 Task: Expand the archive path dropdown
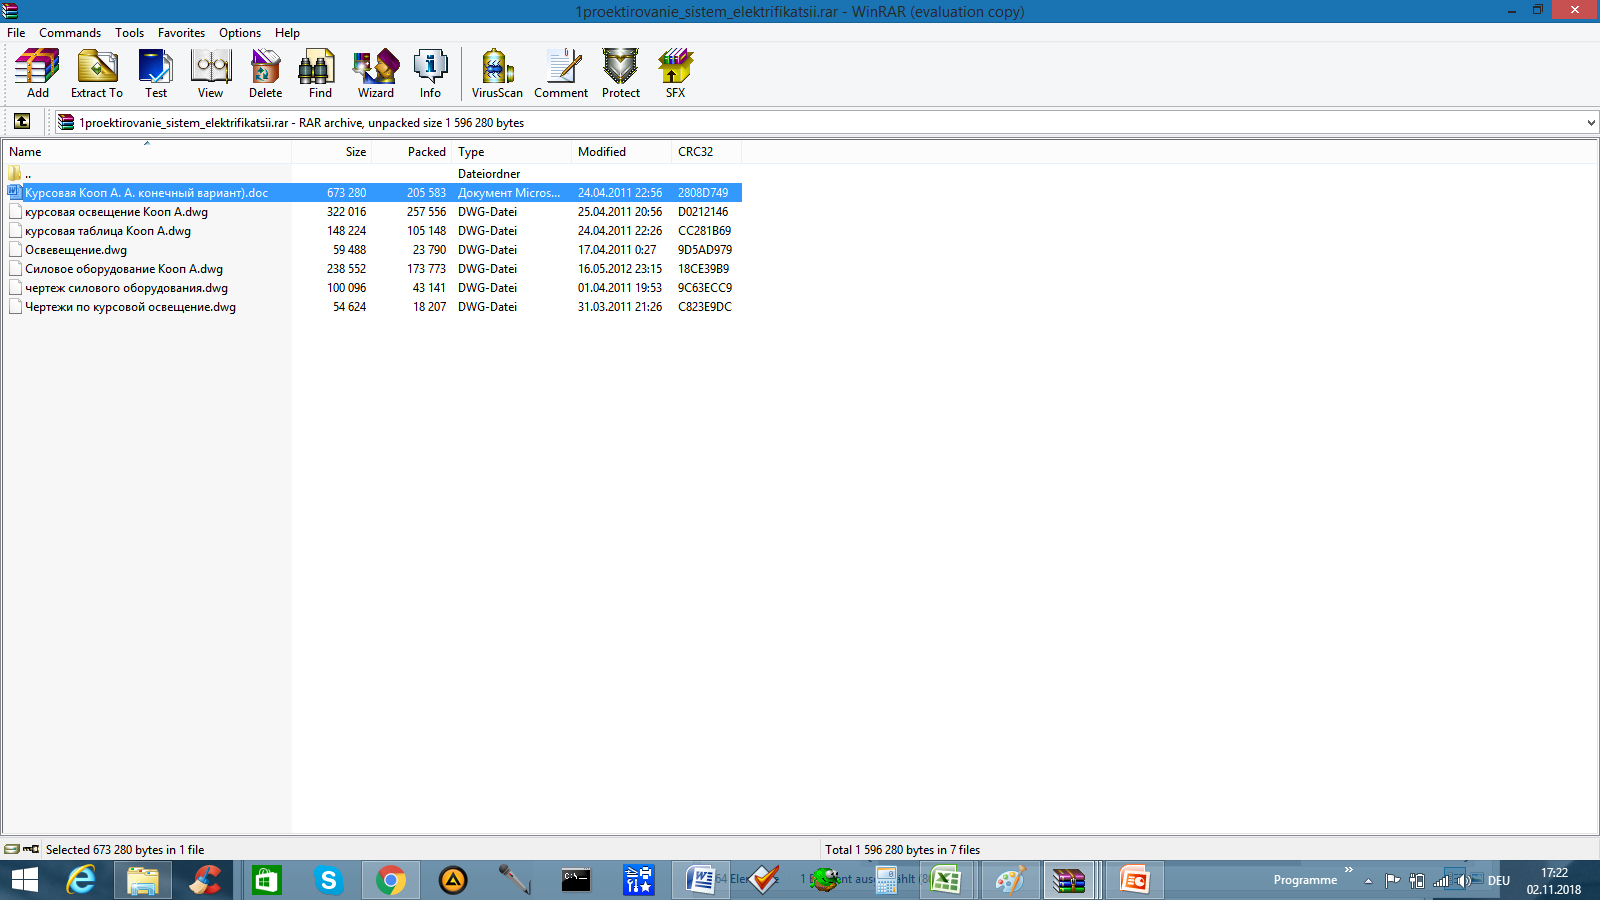pos(1590,123)
